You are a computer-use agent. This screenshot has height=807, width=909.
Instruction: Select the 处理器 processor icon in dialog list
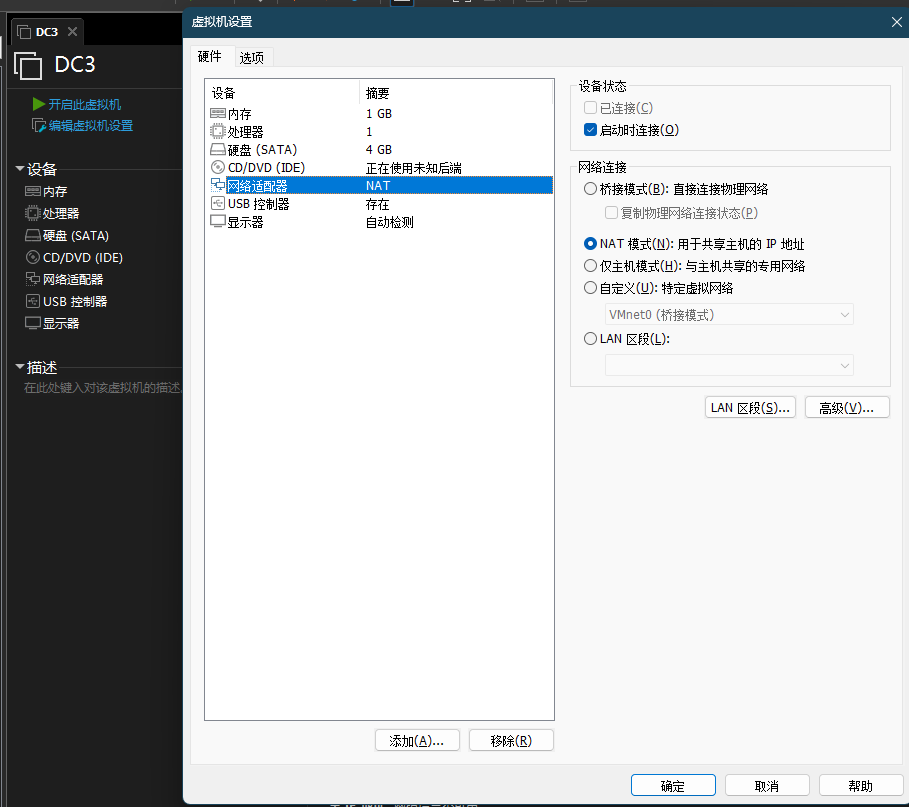point(218,132)
